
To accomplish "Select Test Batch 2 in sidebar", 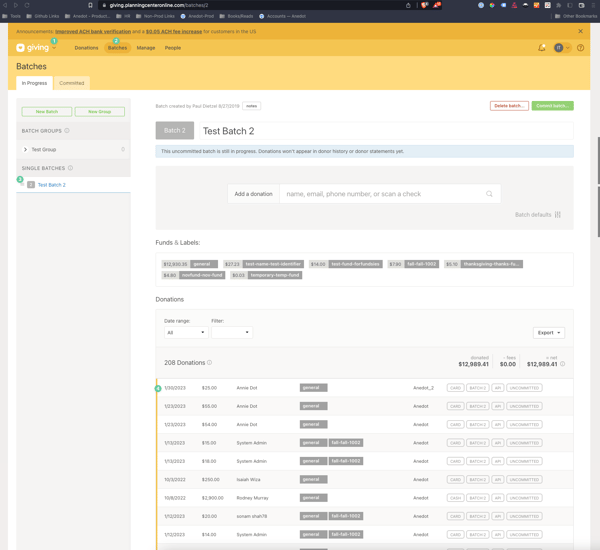I will tap(52, 185).
